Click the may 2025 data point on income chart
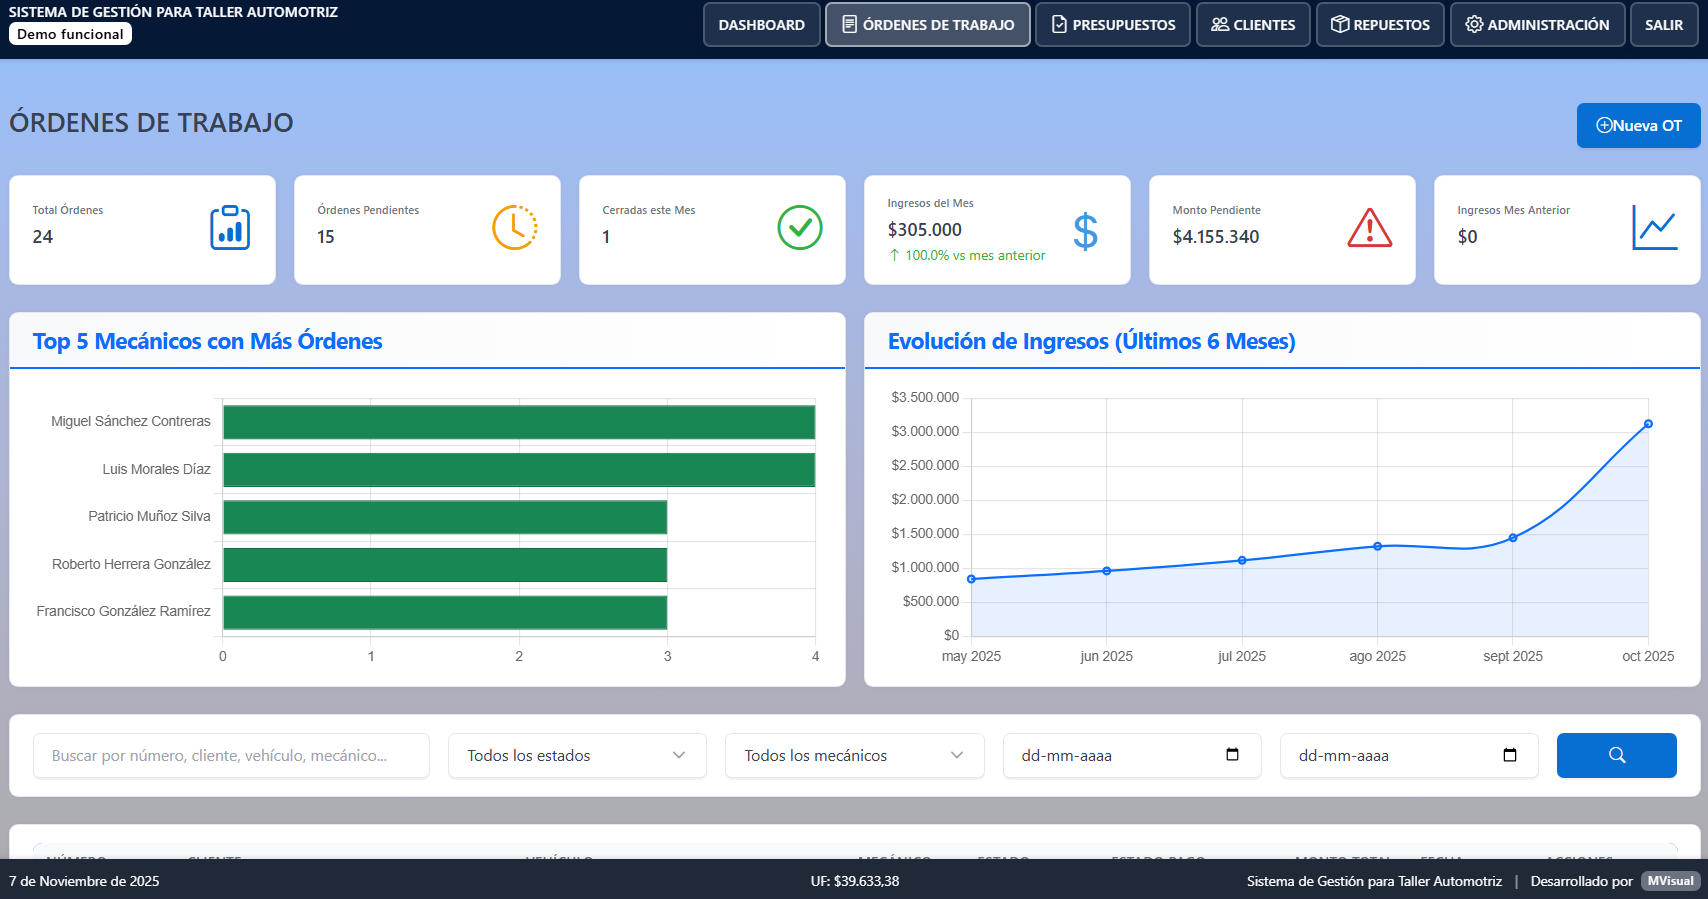The width and height of the screenshot is (1708, 899). point(971,579)
